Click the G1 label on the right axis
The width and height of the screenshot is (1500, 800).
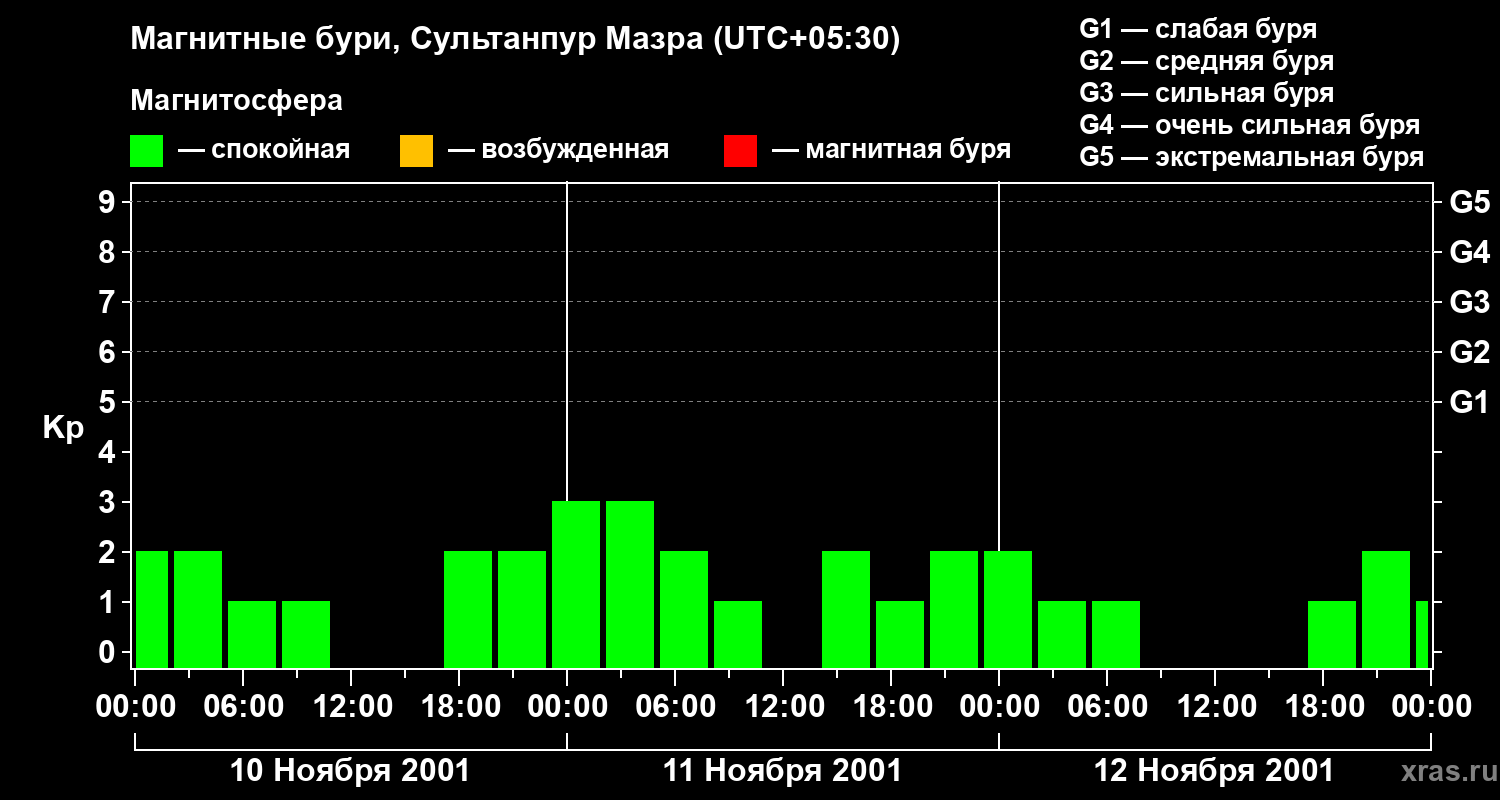(1470, 402)
